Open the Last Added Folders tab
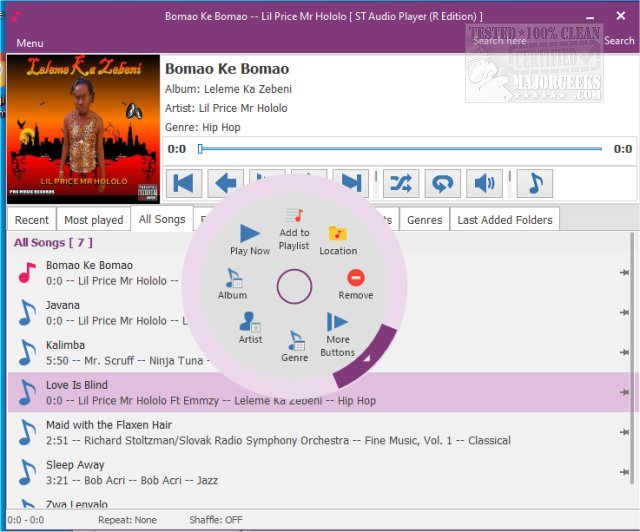 pos(505,220)
